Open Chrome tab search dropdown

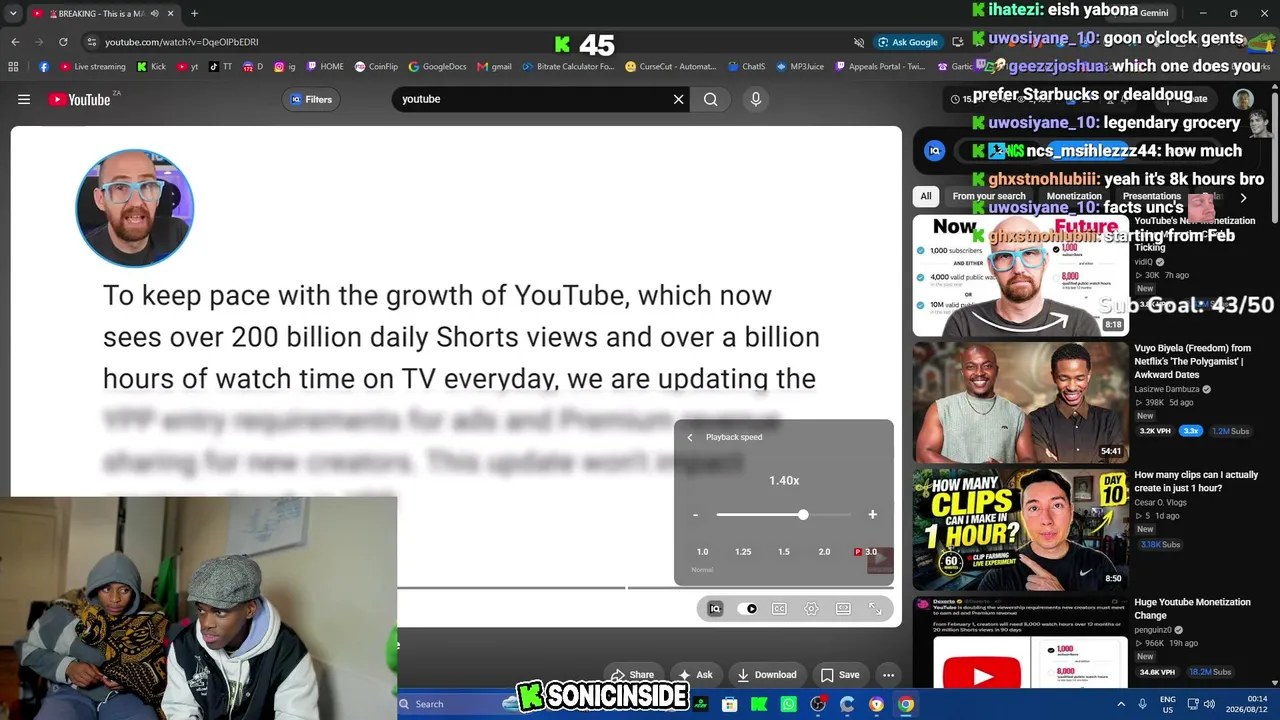(x=13, y=13)
